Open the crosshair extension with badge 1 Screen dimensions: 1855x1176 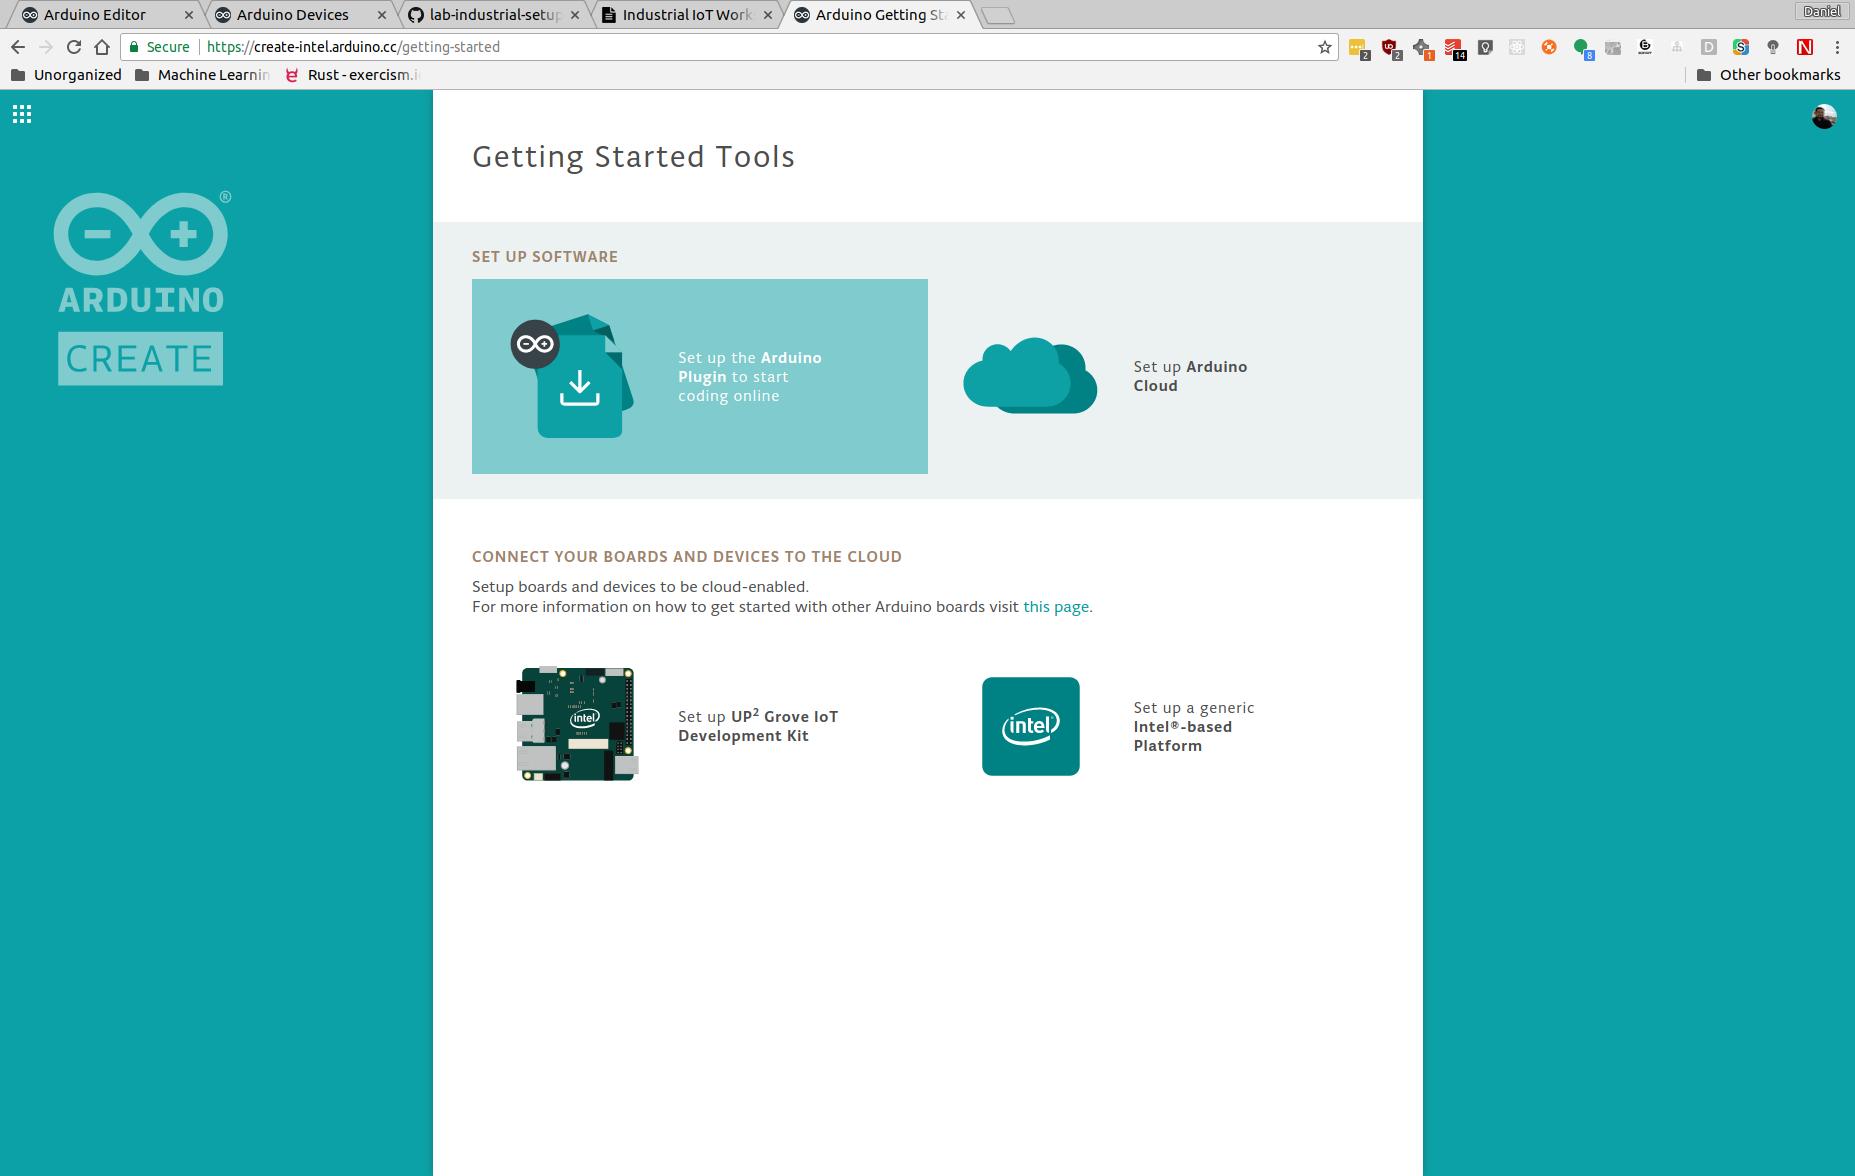click(x=1422, y=48)
